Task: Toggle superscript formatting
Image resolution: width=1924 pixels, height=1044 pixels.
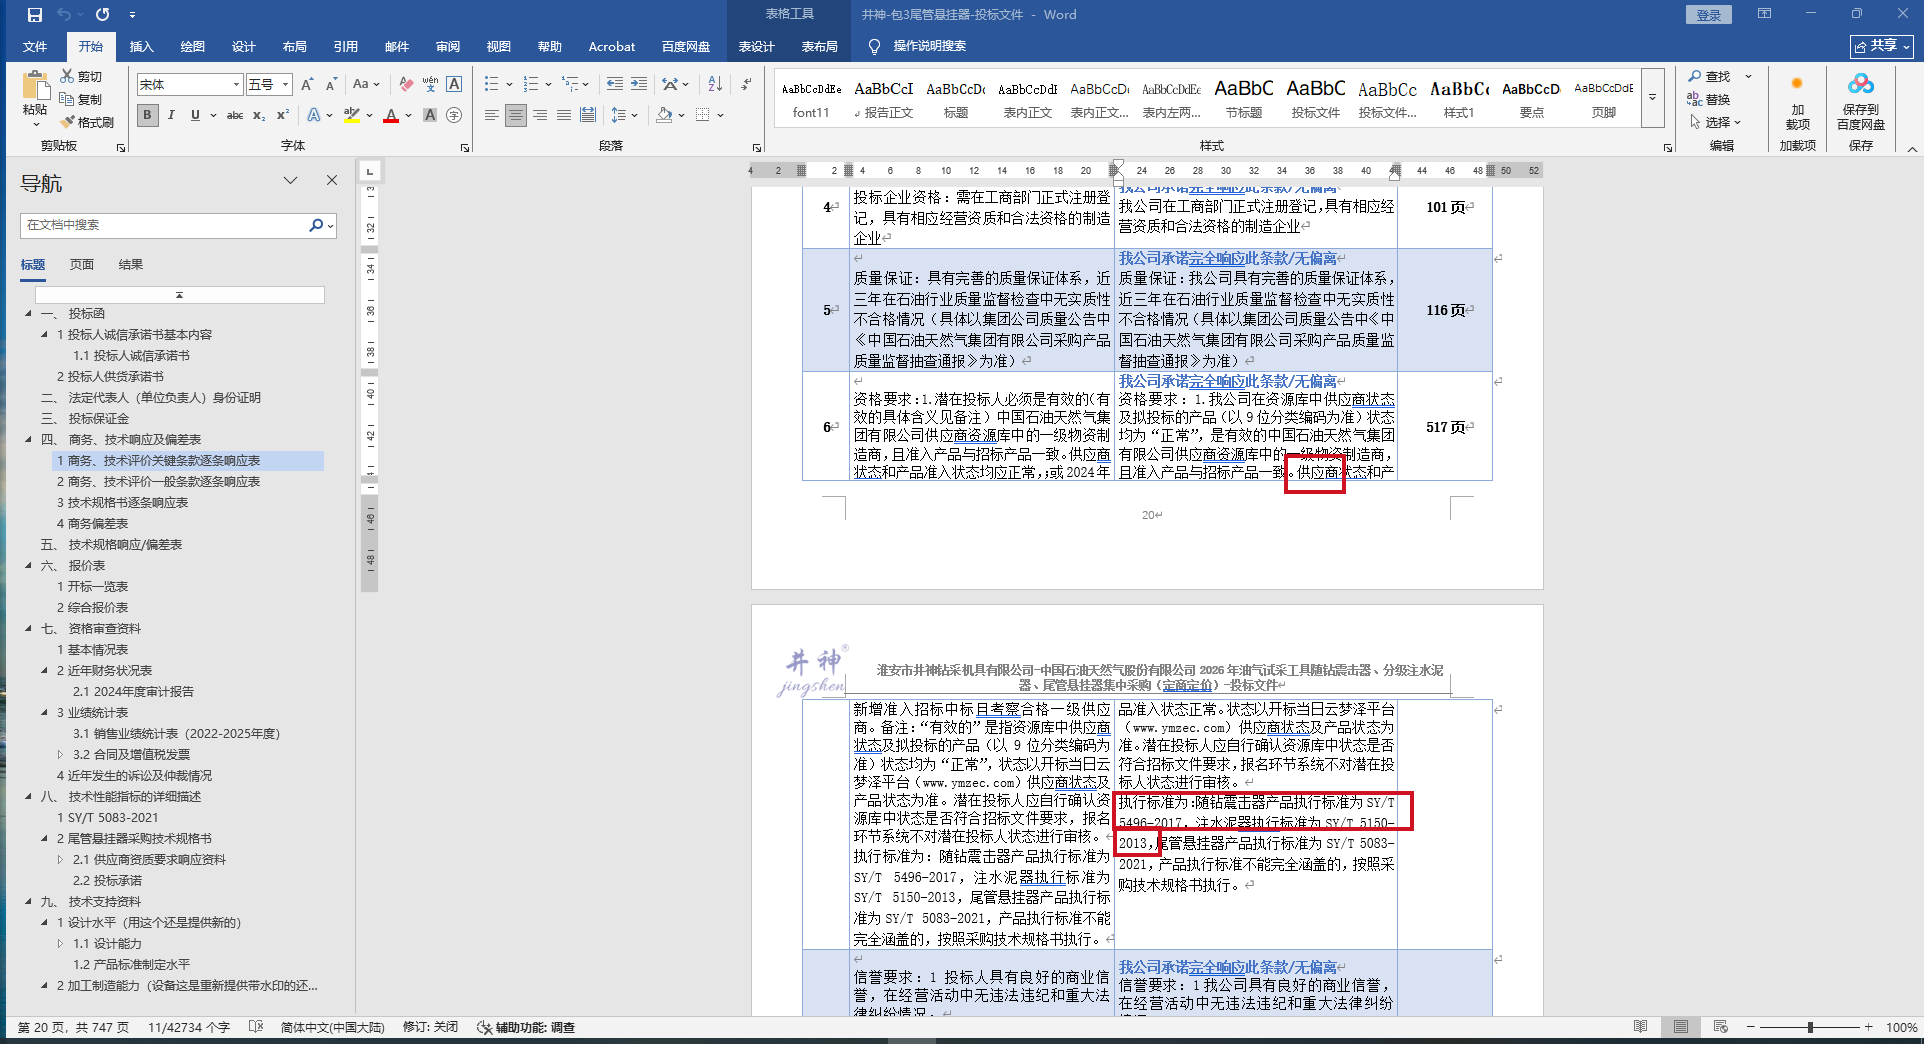Action: [283, 115]
